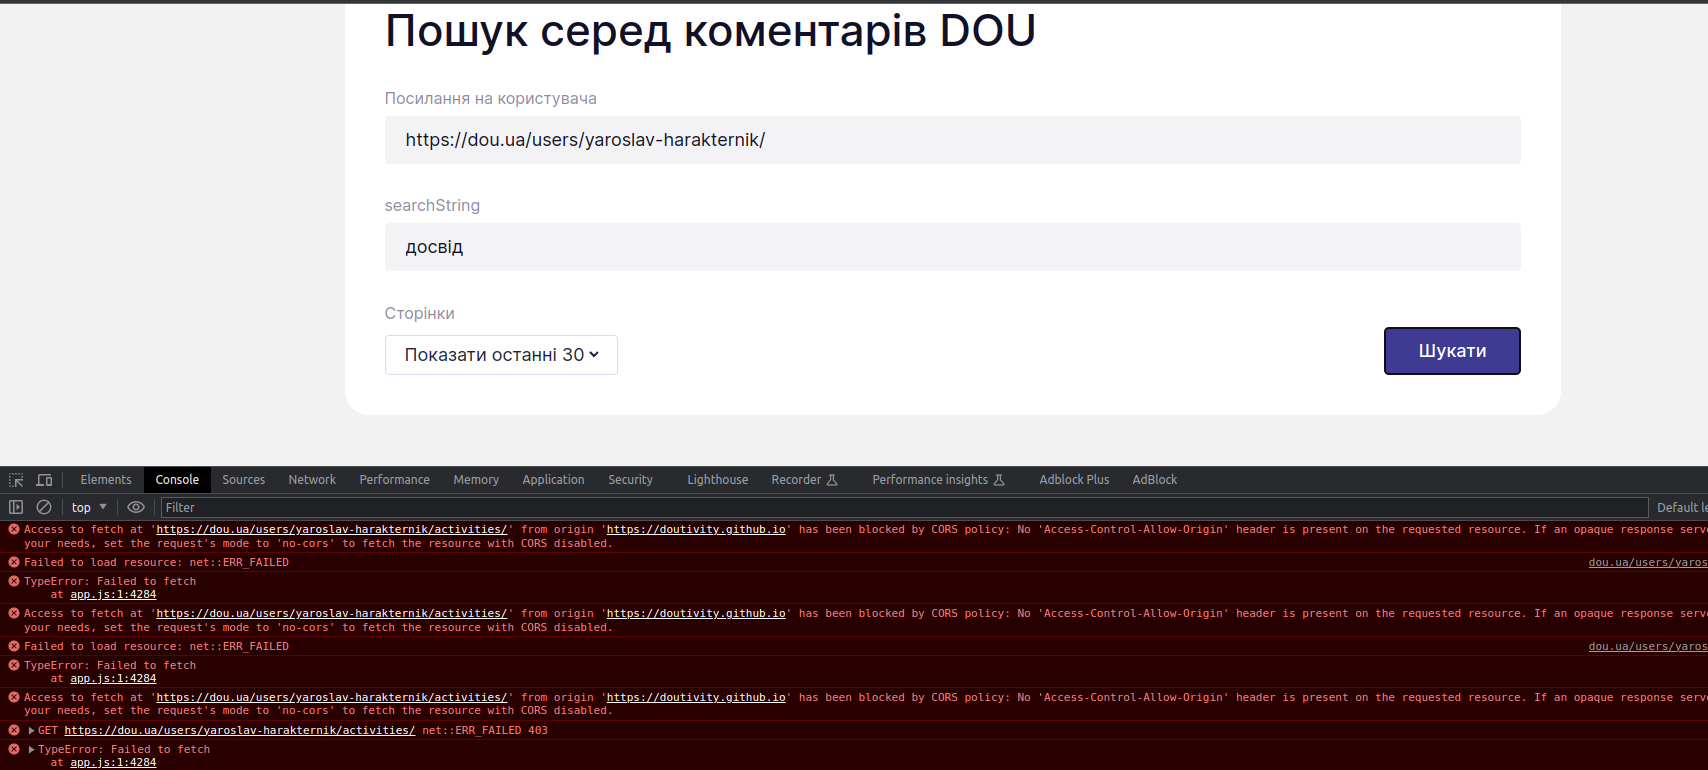1708x770 pixels.
Task: Focus the searchString input containing досвід
Action: tap(953, 247)
